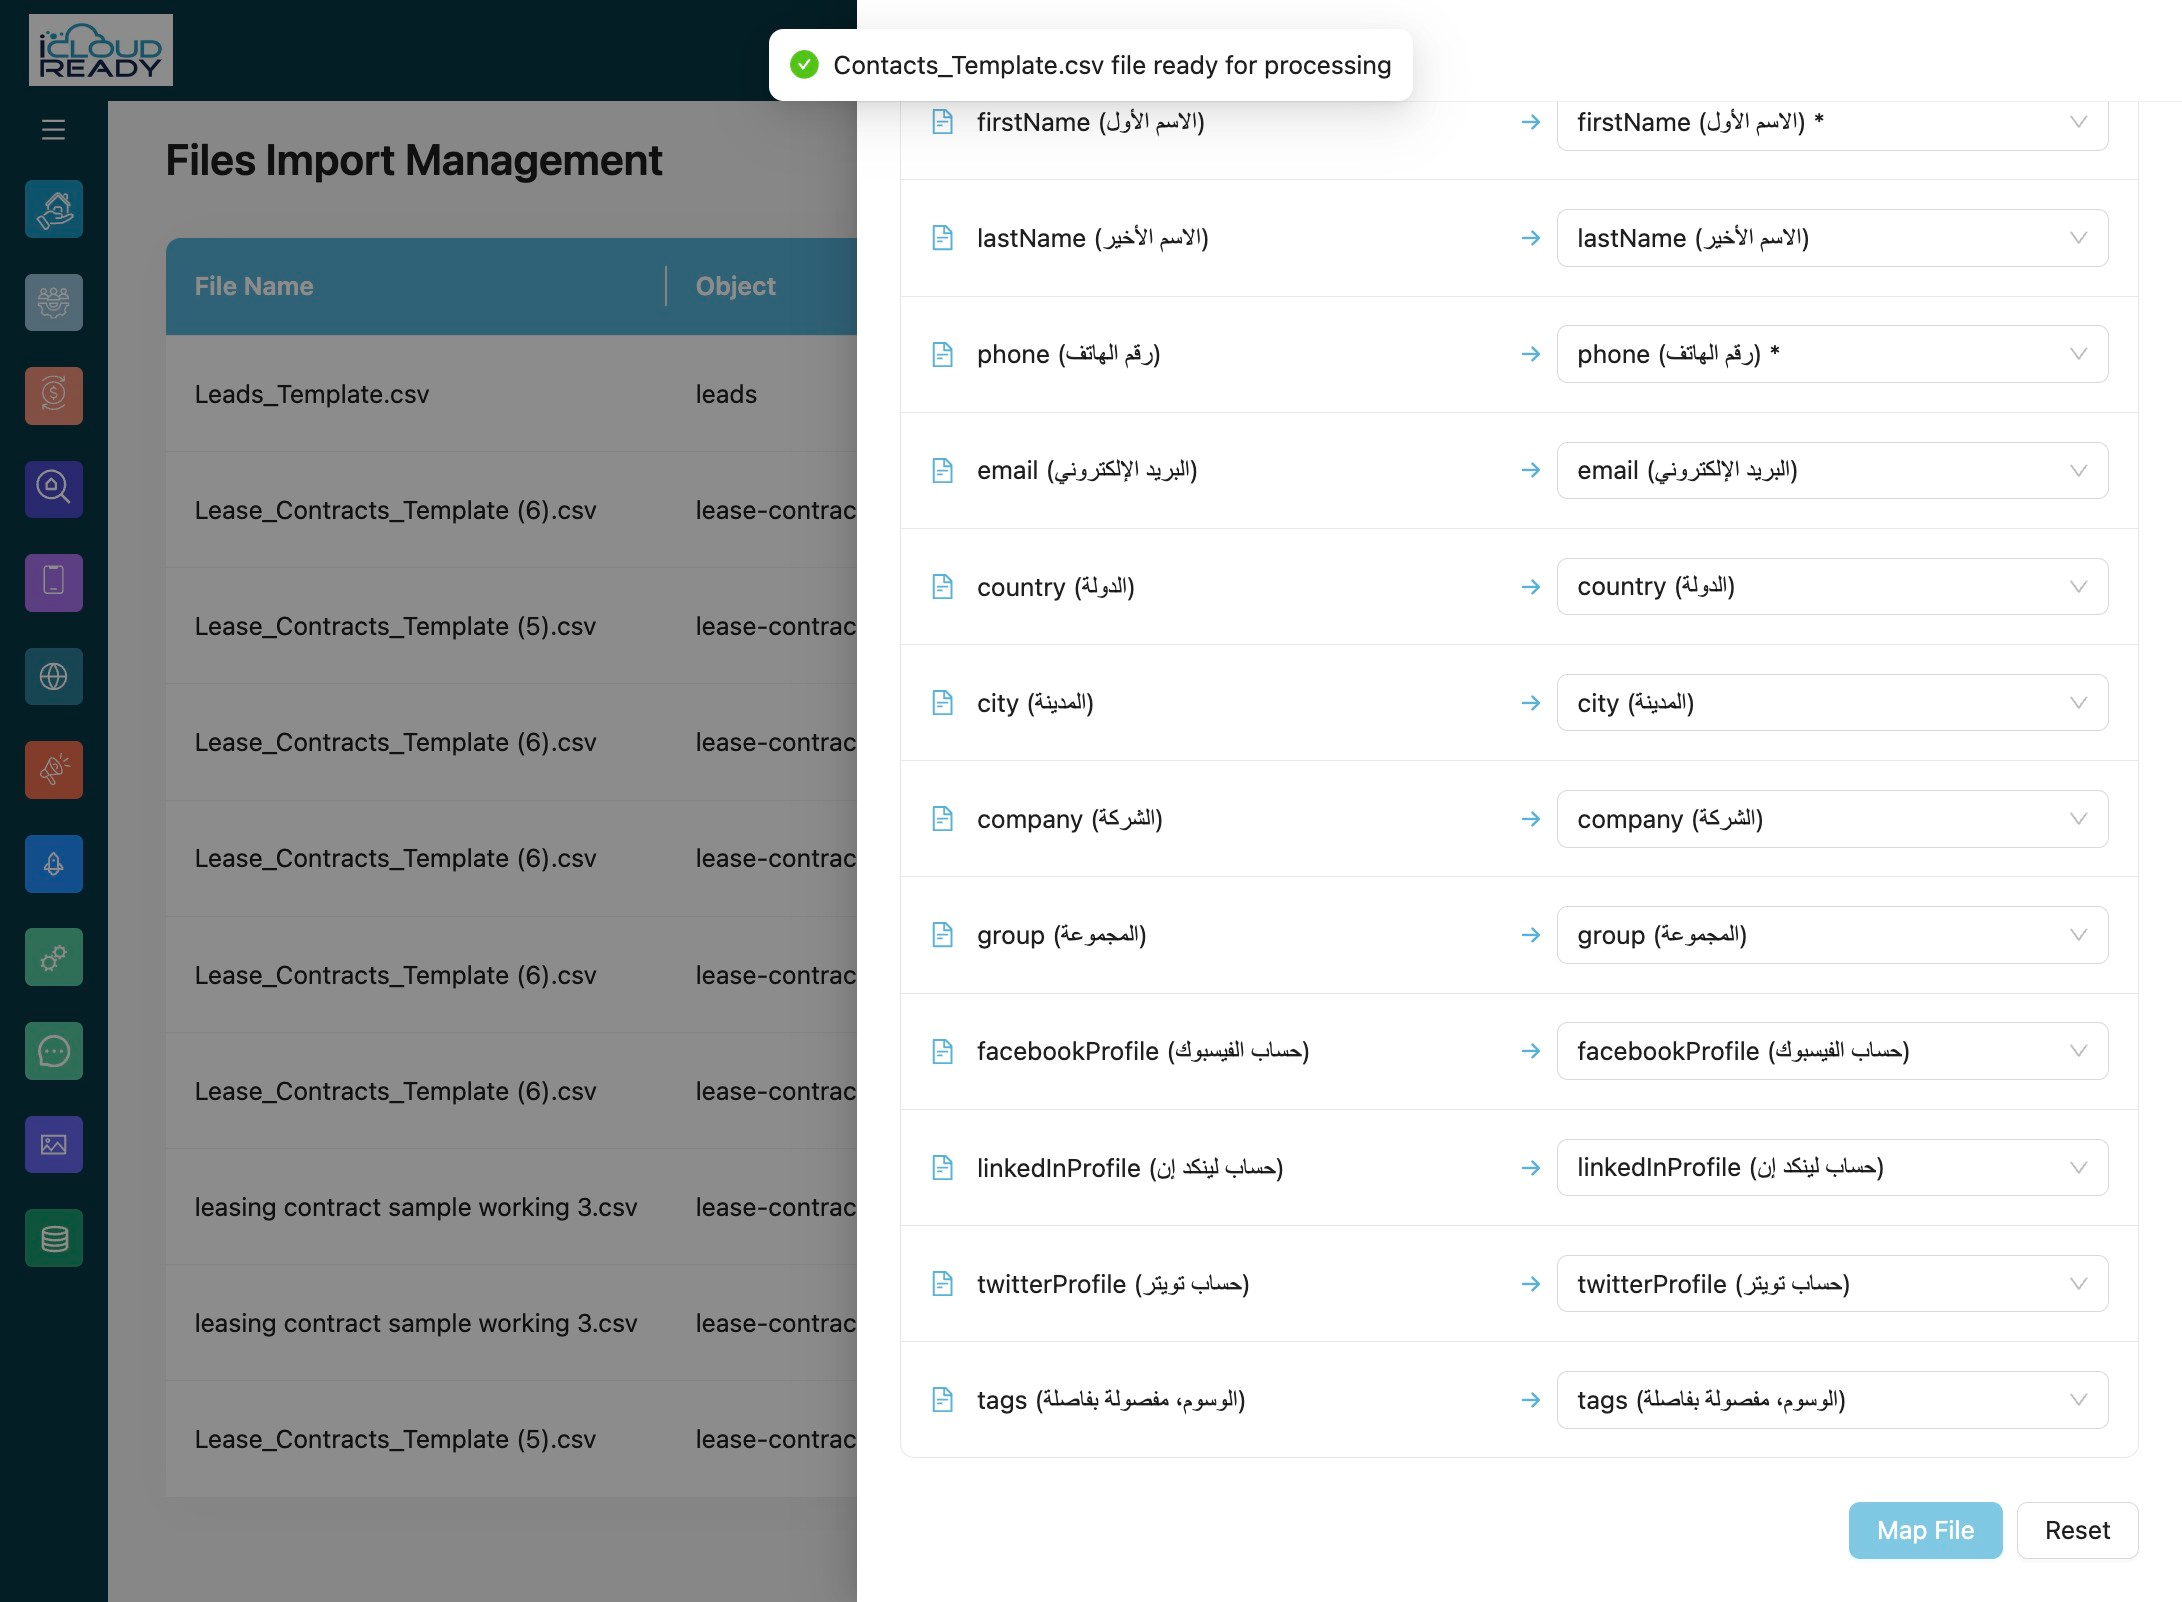Open the mobile device sidebar icon
This screenshot has width=2182, height=1602.
tap(54, 583)
